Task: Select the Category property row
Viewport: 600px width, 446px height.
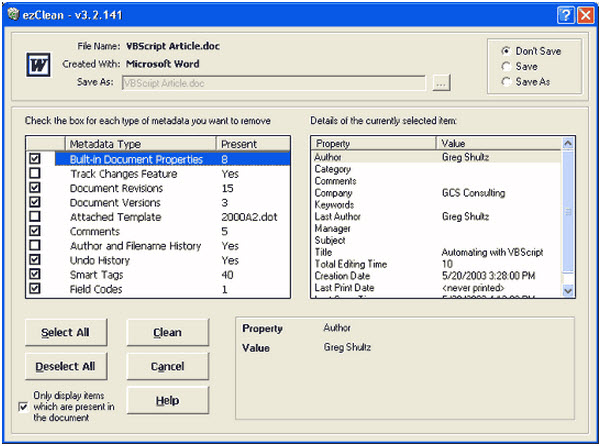Action: pos(437,169)
